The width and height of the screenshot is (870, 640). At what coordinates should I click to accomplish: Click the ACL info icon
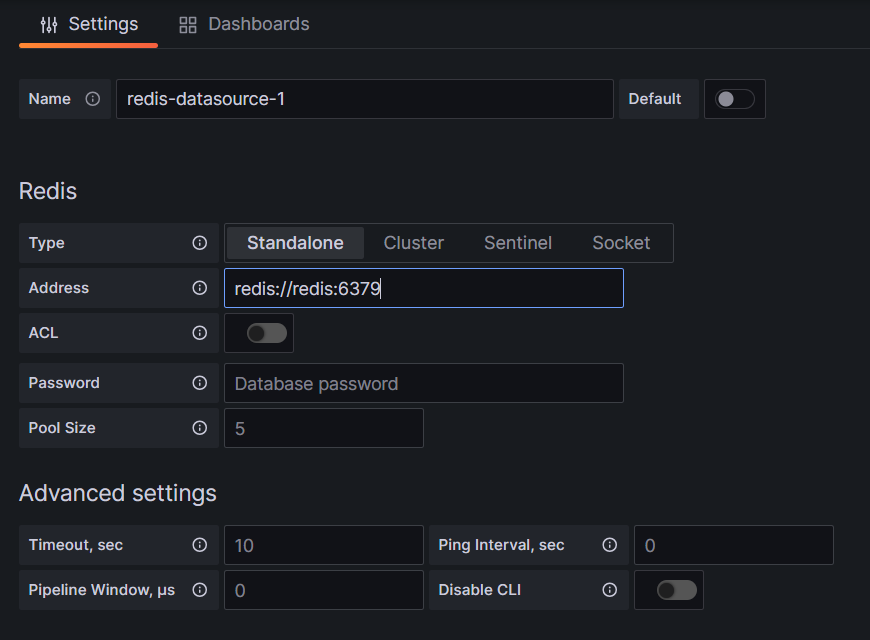tap(199, 333)
